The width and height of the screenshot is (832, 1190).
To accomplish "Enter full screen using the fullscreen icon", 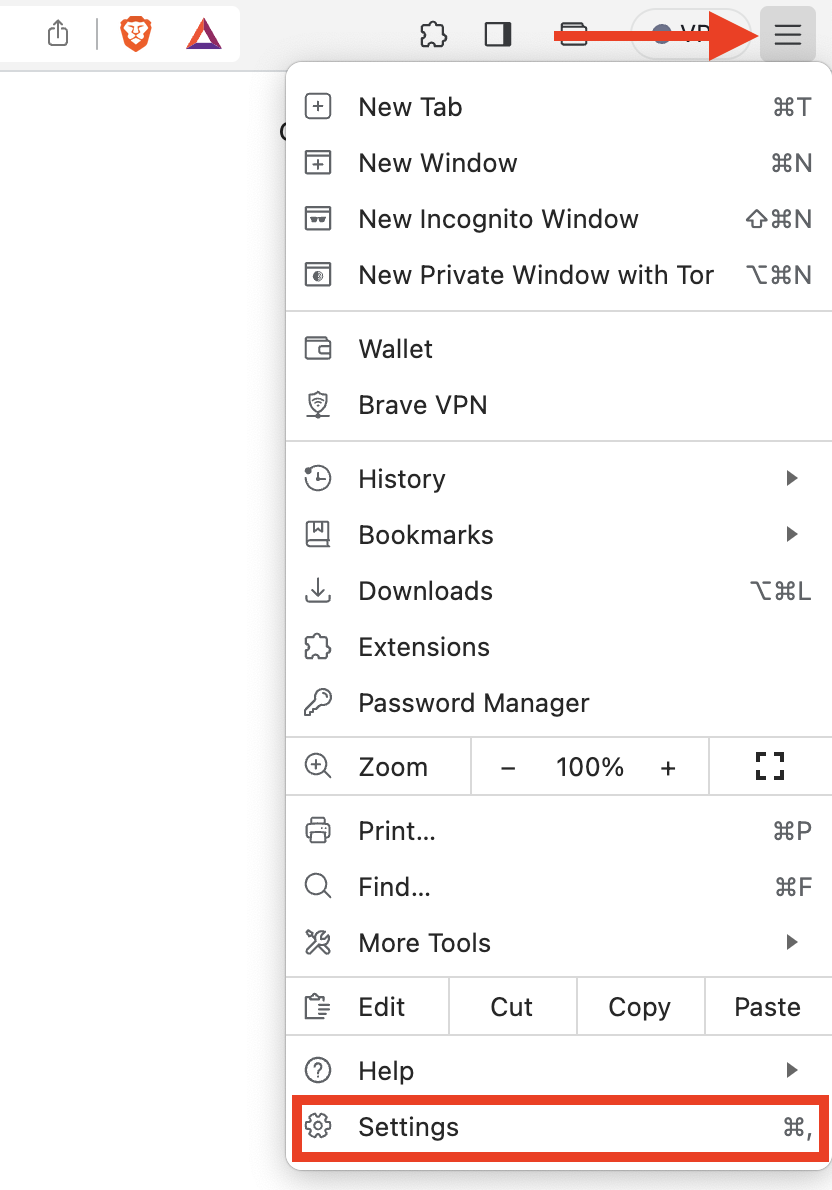I will pos(769,766).
